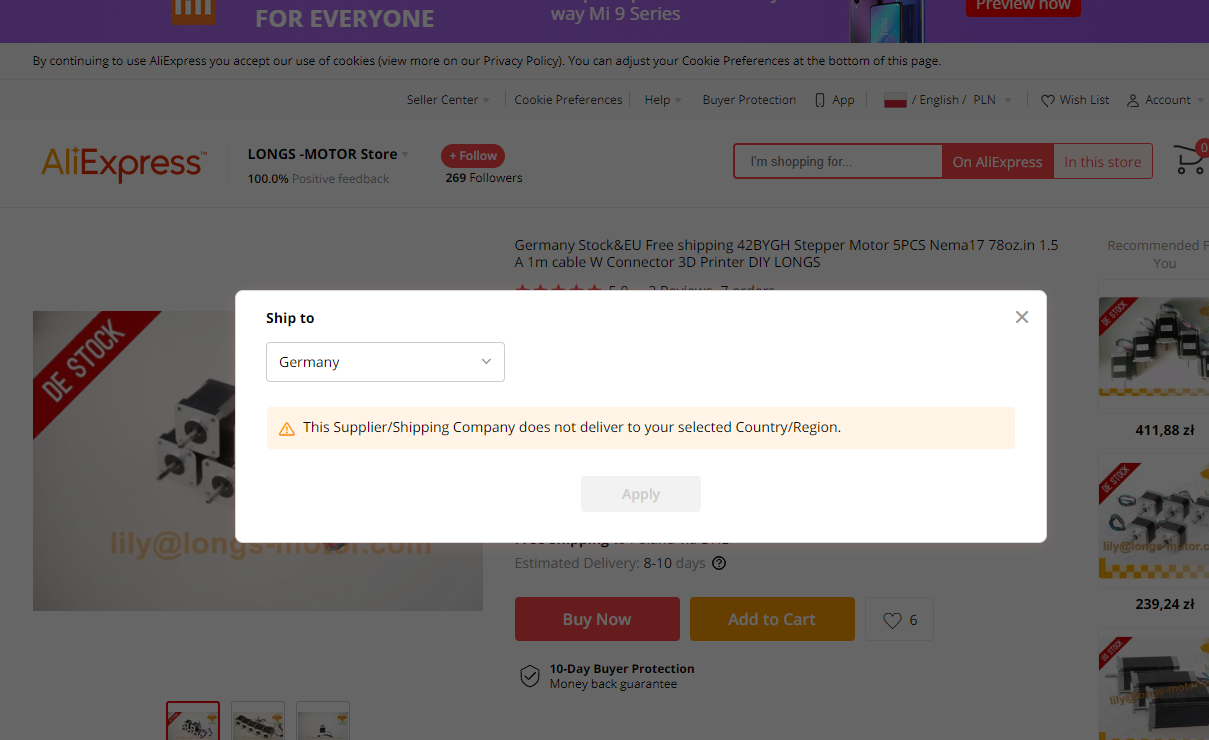The width and height of the screenshot is (1209, 740).
Task: Click 100.0% Positive feedback text
Action: tap(319, 179)
